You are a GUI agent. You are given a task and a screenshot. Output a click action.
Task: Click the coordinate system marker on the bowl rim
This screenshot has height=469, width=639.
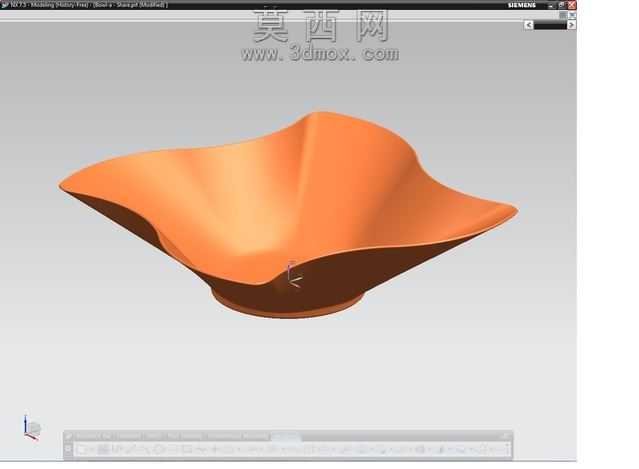294,275
